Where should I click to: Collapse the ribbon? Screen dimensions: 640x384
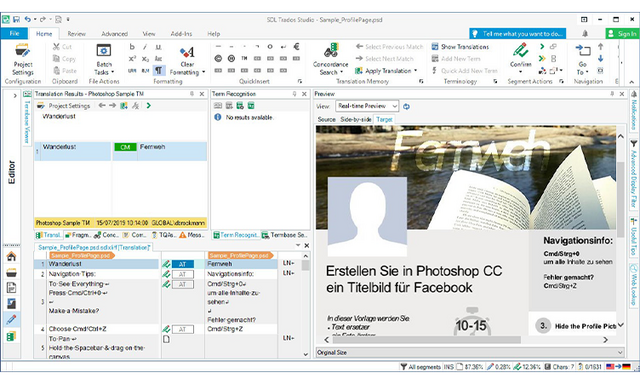(631, 82)
